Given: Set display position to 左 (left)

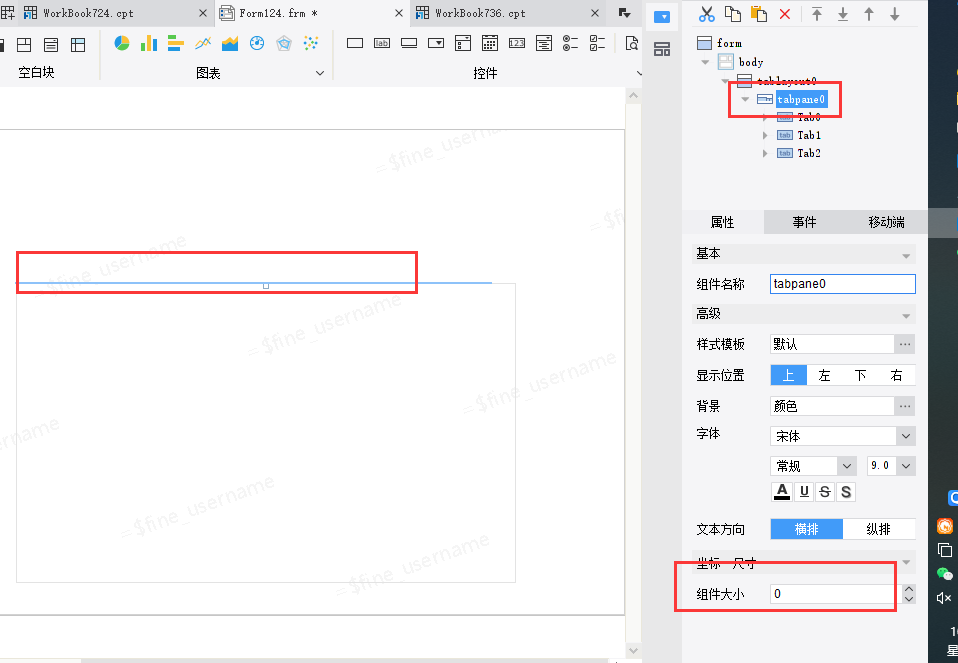Looking at the screenshot, I should (825, 375).
